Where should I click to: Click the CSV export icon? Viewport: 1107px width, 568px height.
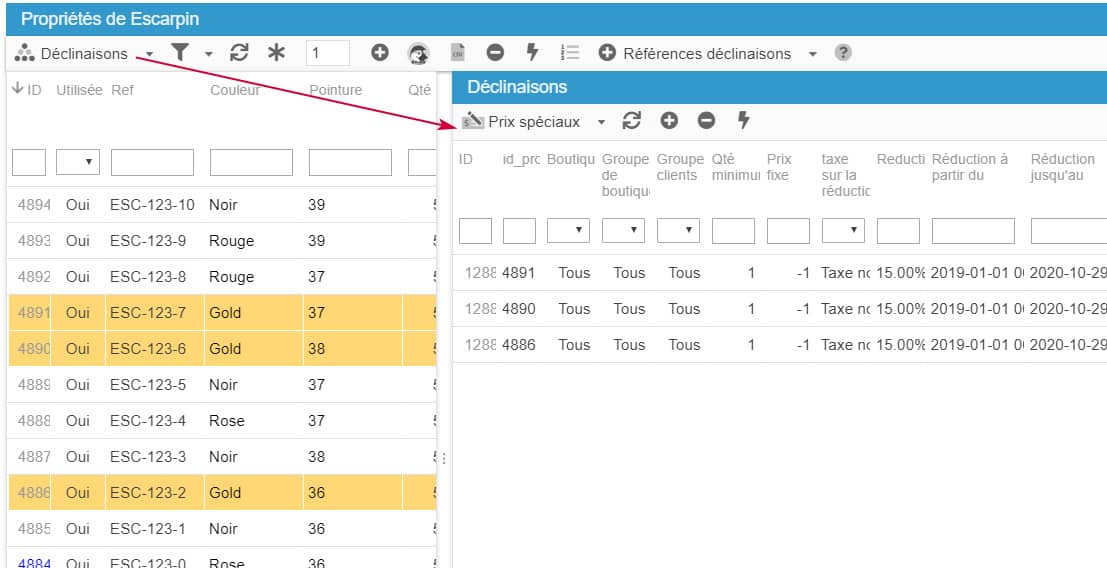(x=457, y=53)
